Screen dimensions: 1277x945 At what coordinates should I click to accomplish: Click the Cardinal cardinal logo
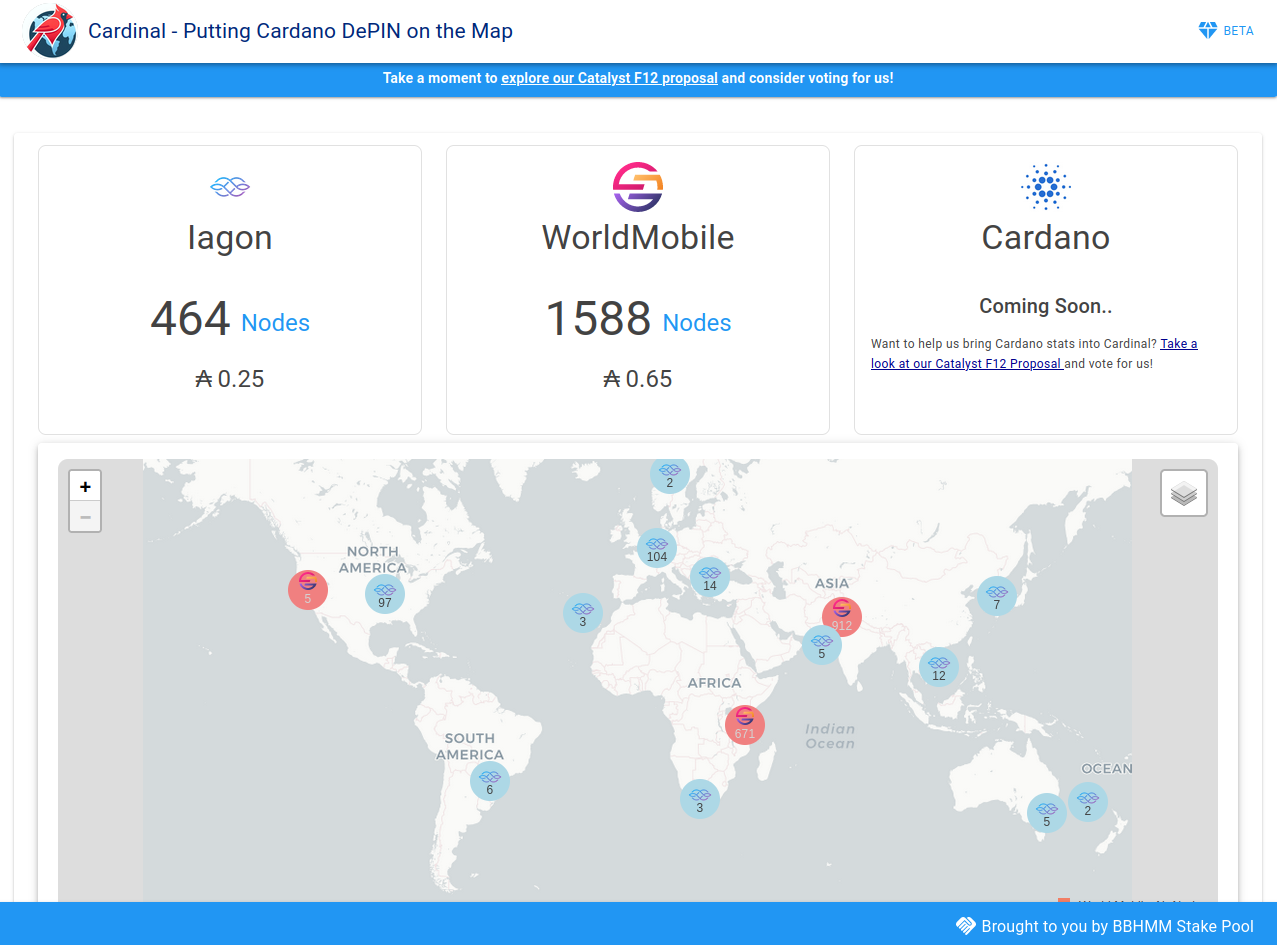50,31
